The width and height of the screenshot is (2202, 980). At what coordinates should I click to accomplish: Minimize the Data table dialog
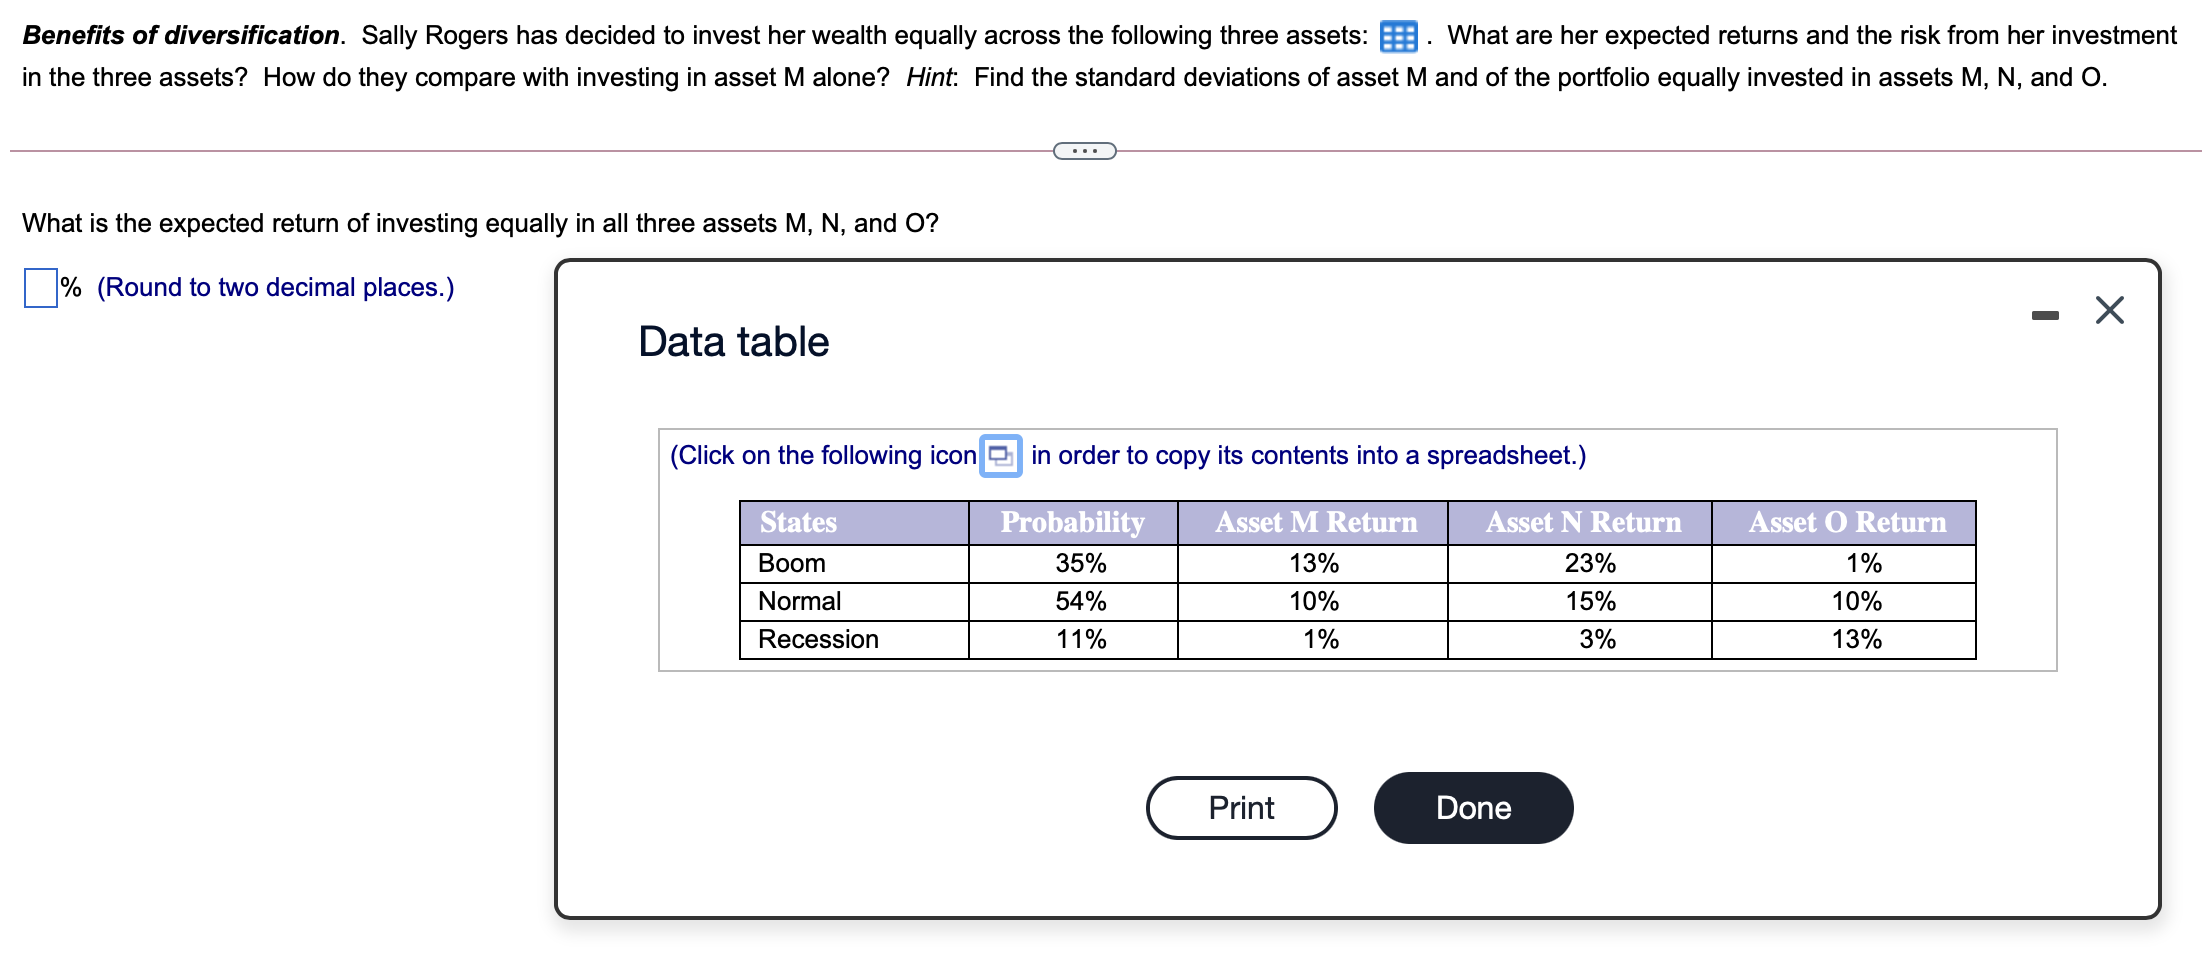point(2045,315)
